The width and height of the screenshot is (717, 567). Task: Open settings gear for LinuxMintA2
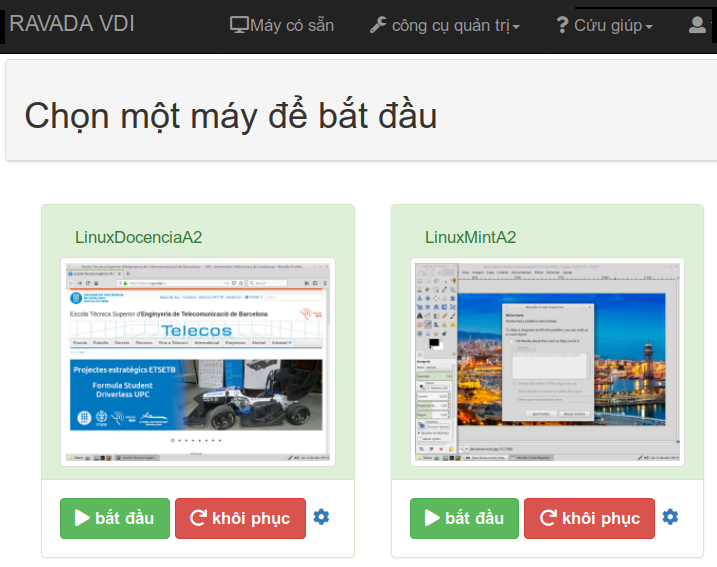(x=670, y=517)
